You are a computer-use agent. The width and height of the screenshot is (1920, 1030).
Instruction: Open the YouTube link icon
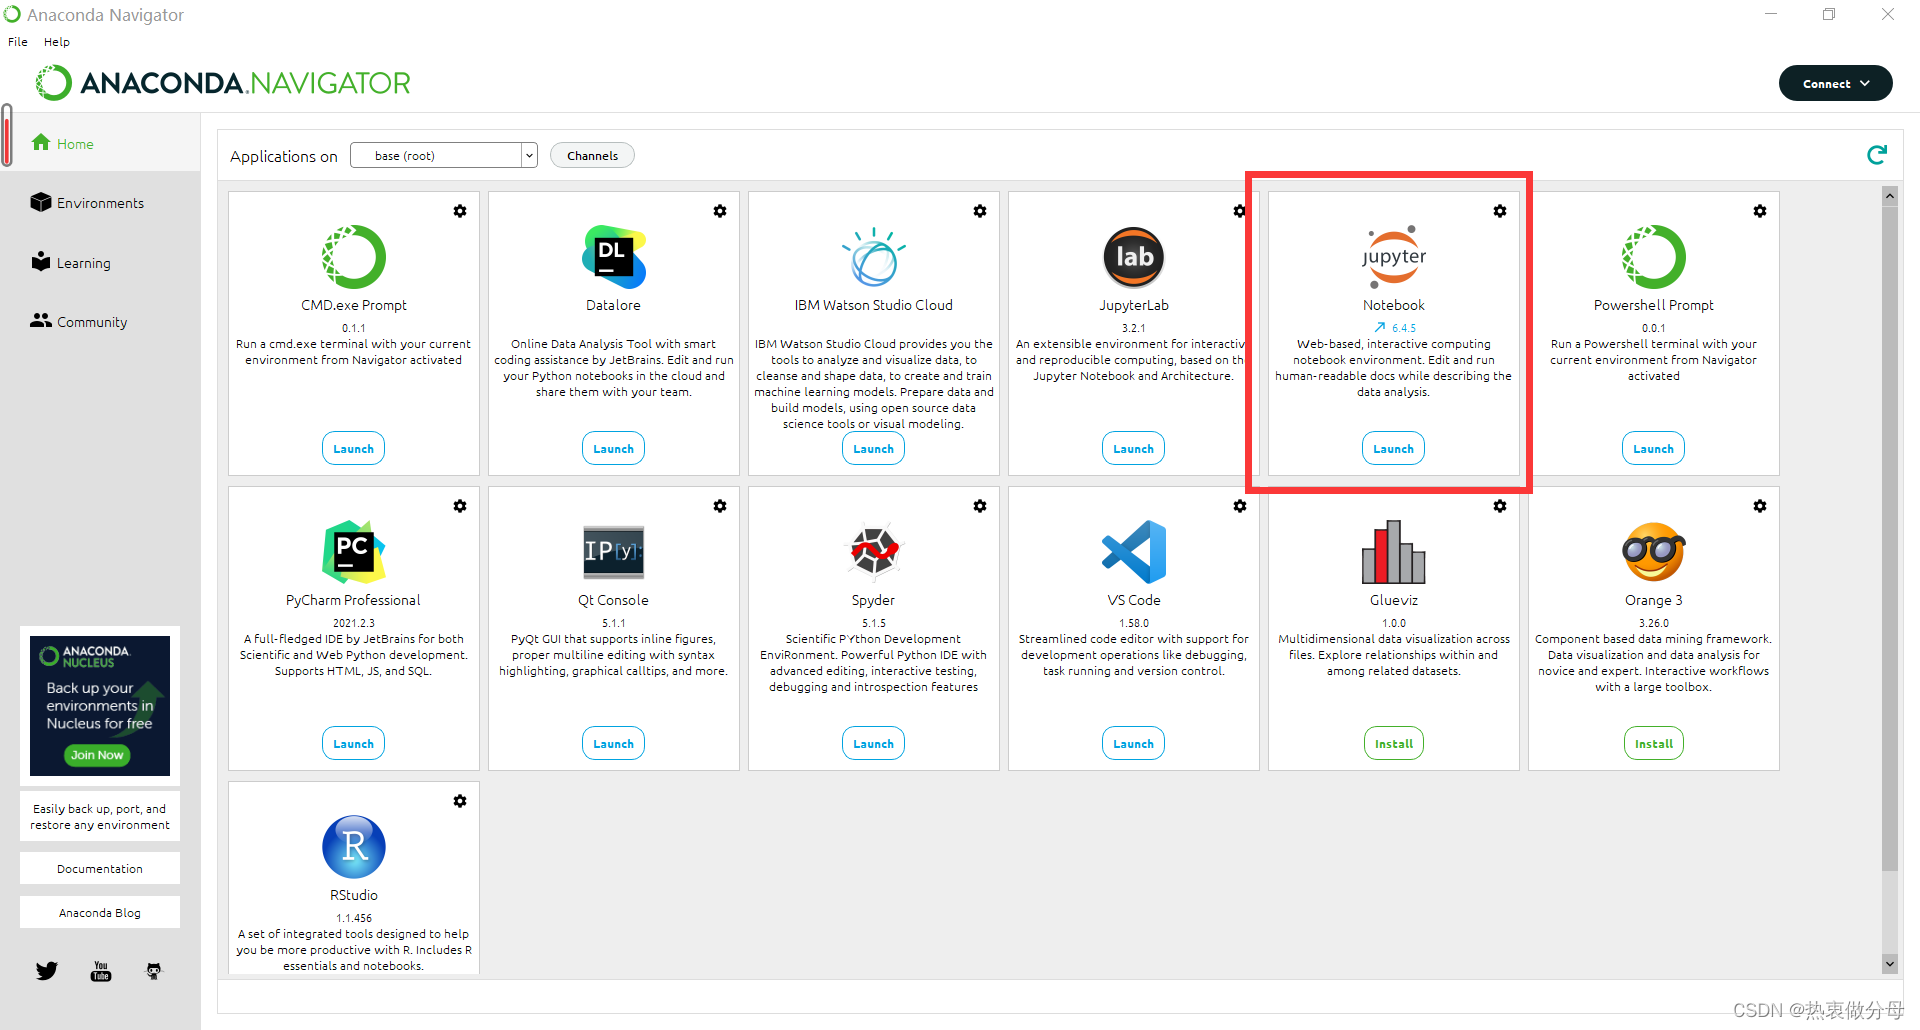[101, 971]
